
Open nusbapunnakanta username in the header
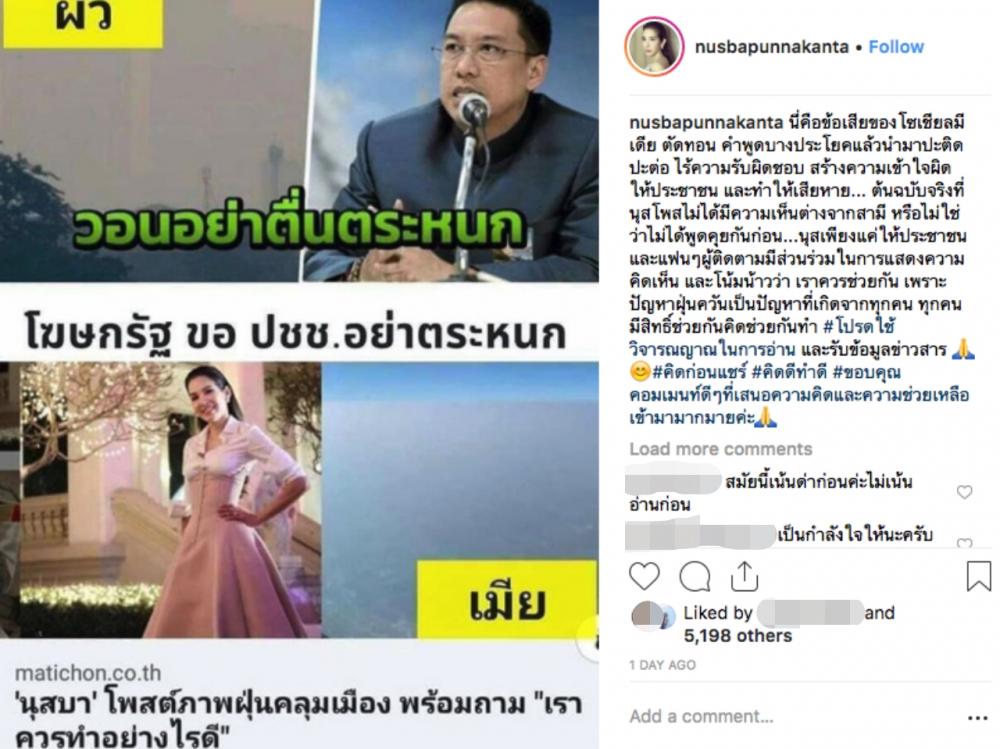pos(772,47)
